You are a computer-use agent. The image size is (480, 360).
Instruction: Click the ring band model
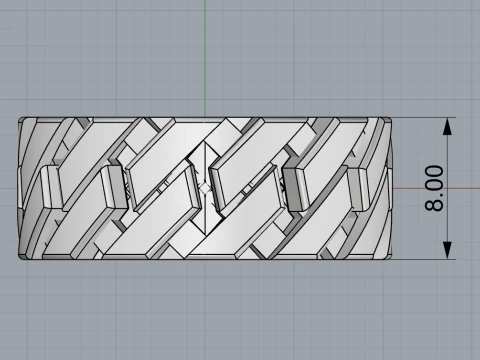click(205, 188)
